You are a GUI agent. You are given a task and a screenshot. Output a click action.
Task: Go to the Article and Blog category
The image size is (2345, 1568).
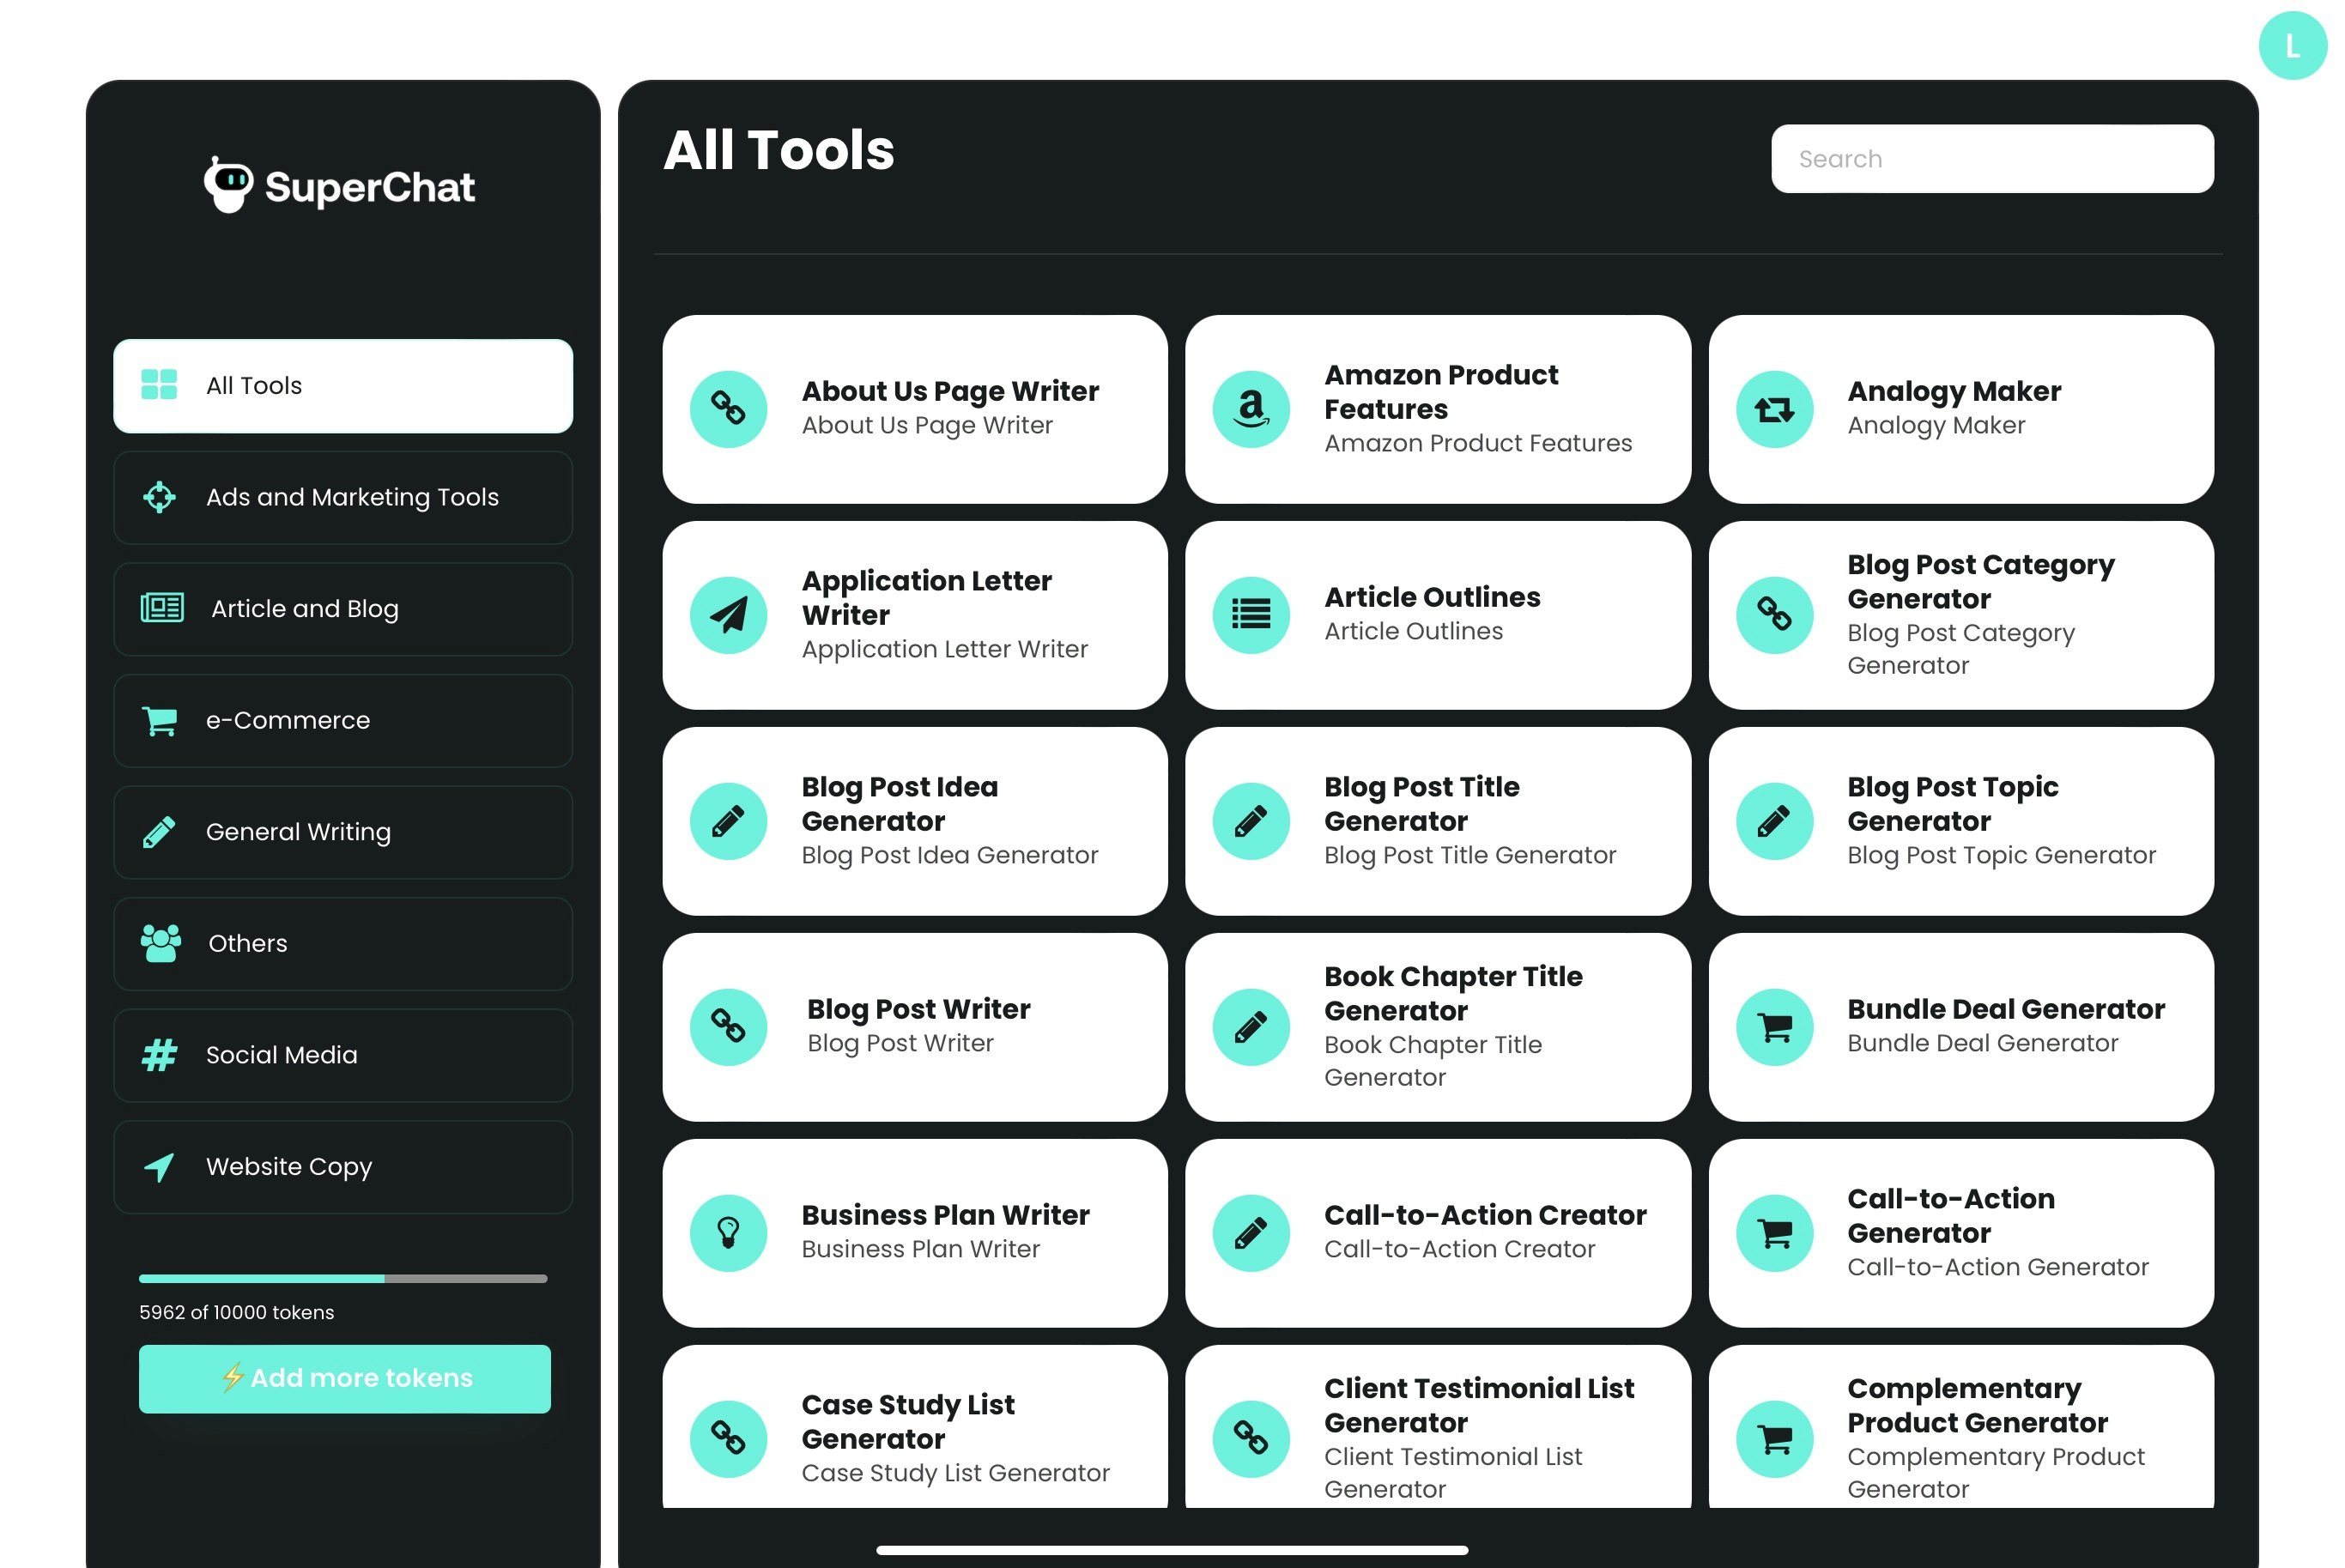343,609
